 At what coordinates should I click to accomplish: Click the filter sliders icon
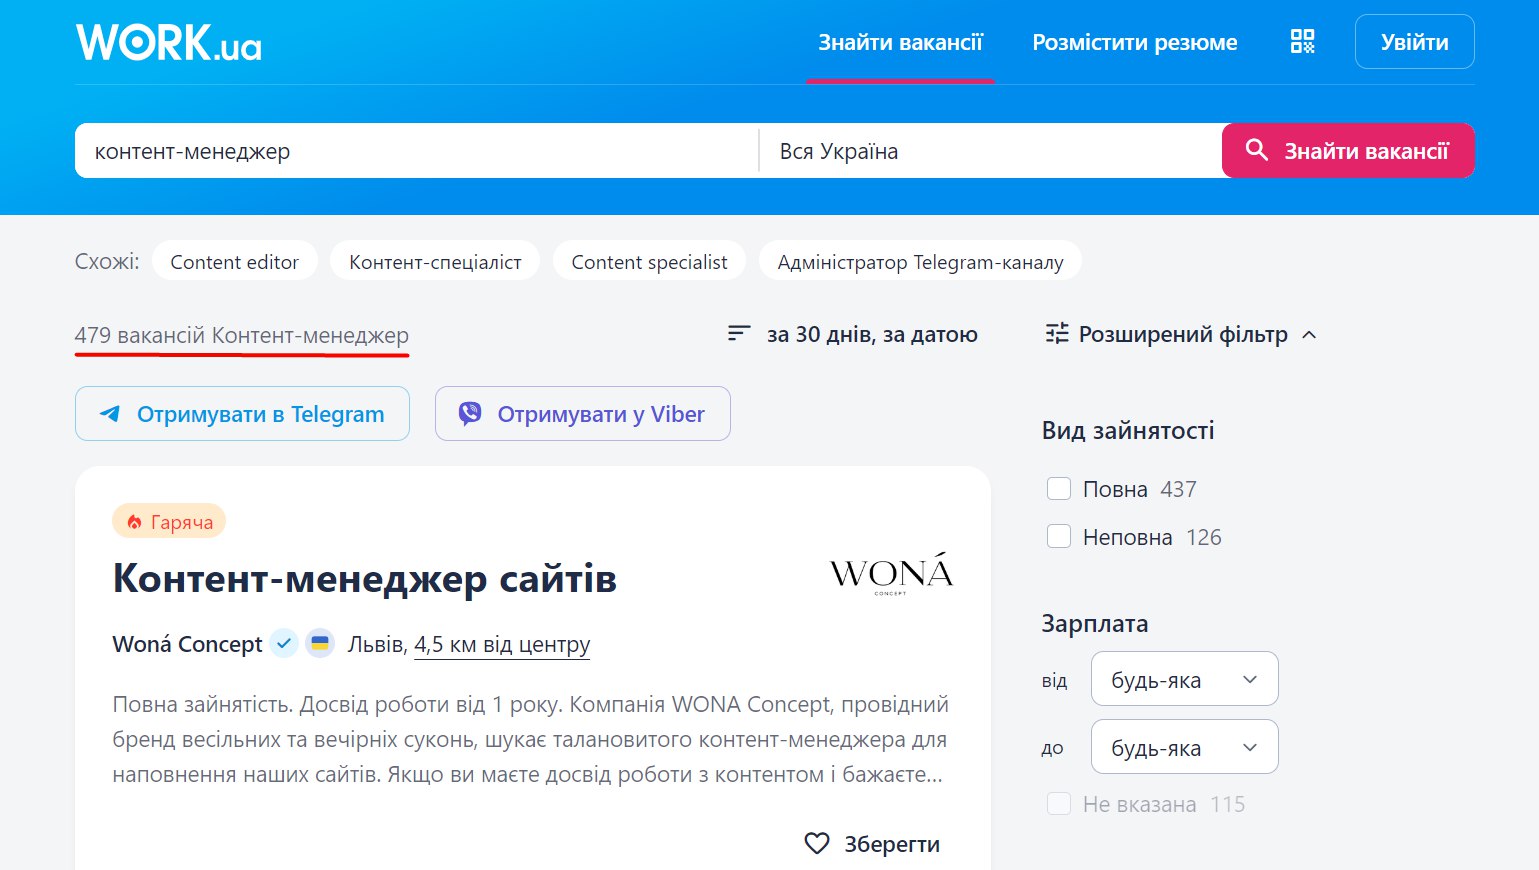point(1057,334)
